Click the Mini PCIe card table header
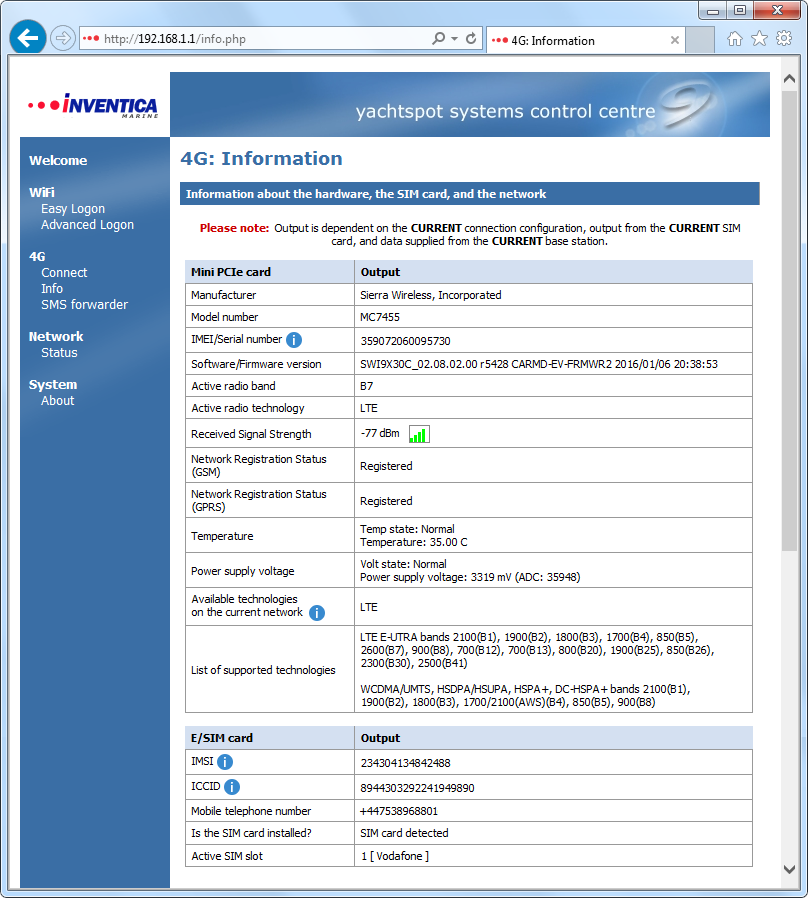 [231, 272]
